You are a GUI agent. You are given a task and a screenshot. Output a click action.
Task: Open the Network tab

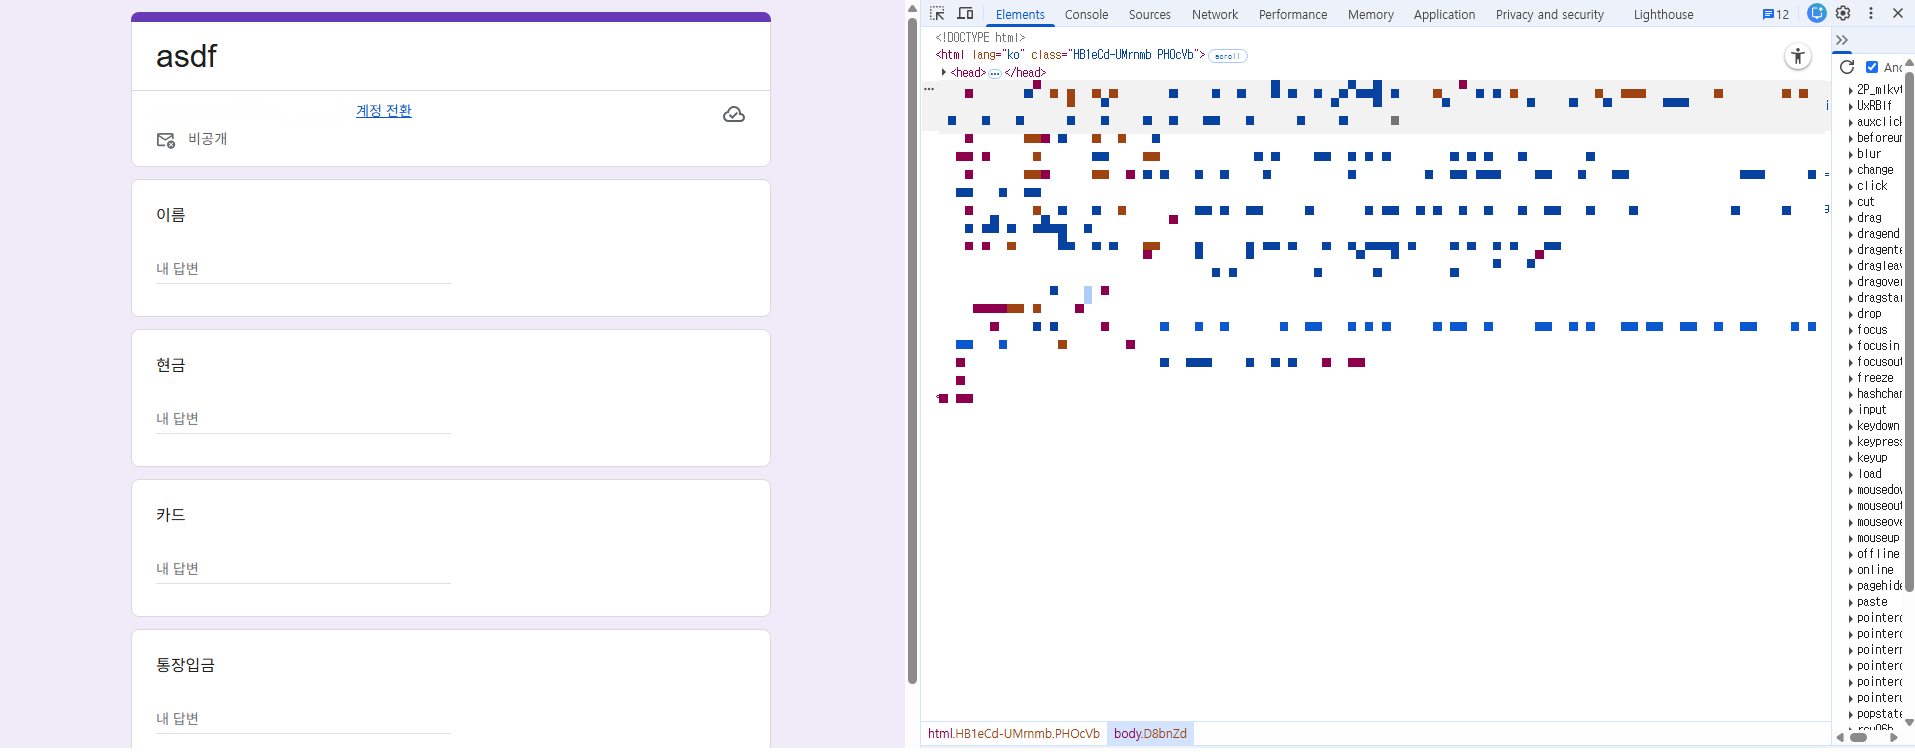[x=1214, y=14]
